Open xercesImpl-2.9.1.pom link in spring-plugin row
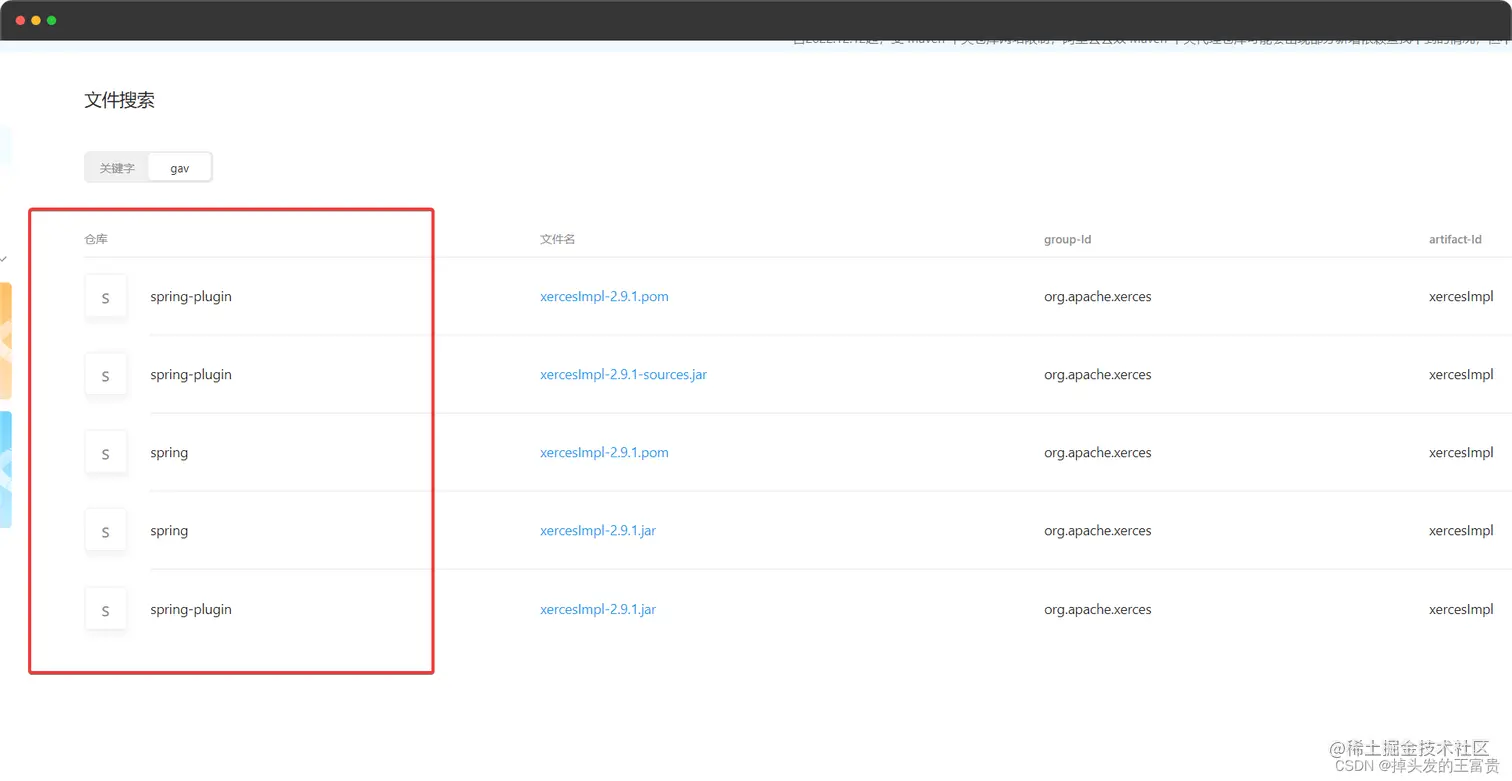This screenshot has height=781, width=1512. (x=604, y=297)
